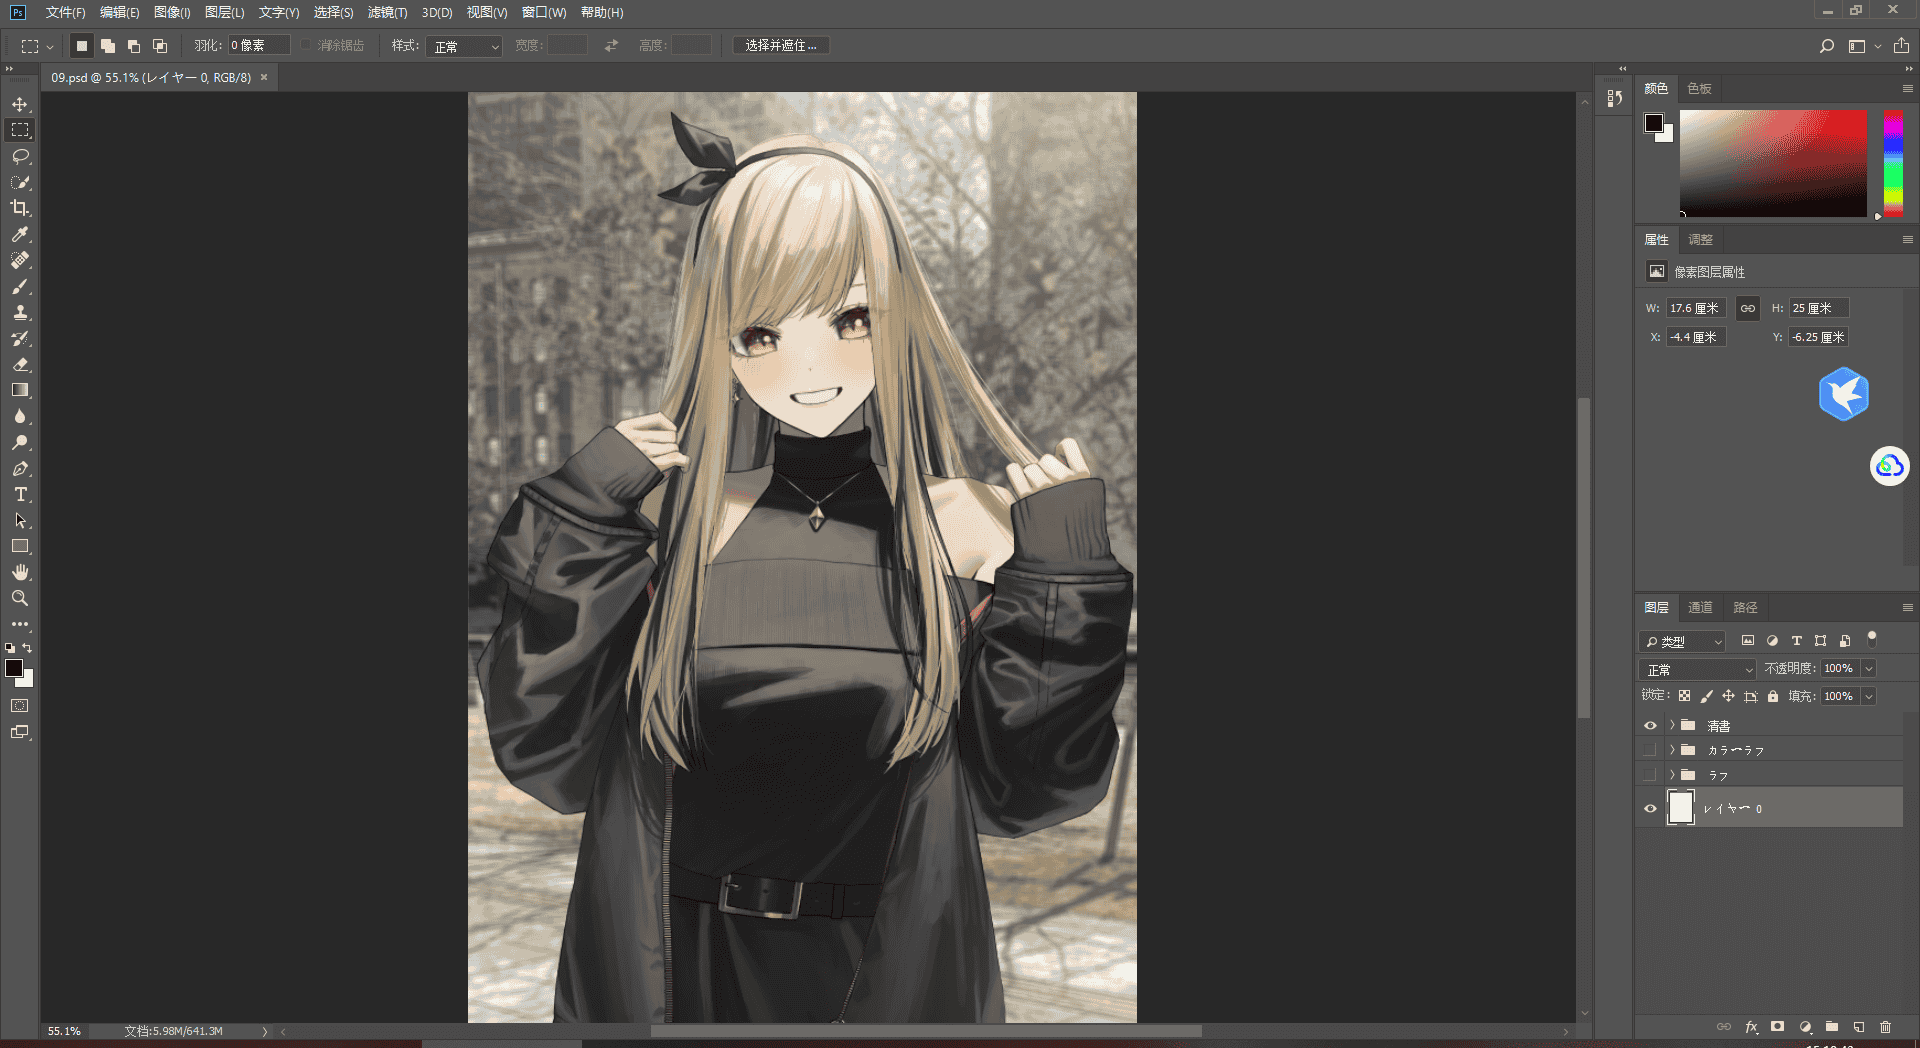Select the Lasso tool
Viewport: 1920px width, 1048px height.
(x=20, y=156)
